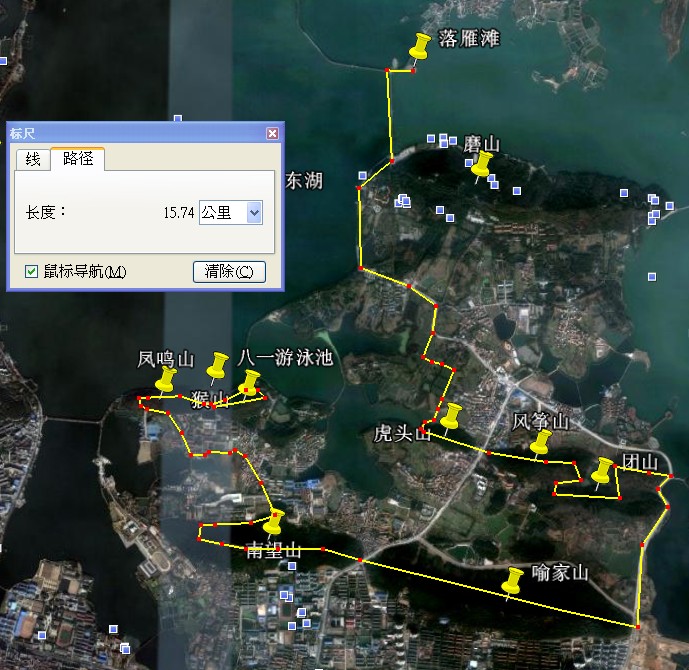Image resolution: width=689 pixels, height=670 pixels.
Task: Click the 落雁滩 yellow pushpin
Action: point(420,47)
